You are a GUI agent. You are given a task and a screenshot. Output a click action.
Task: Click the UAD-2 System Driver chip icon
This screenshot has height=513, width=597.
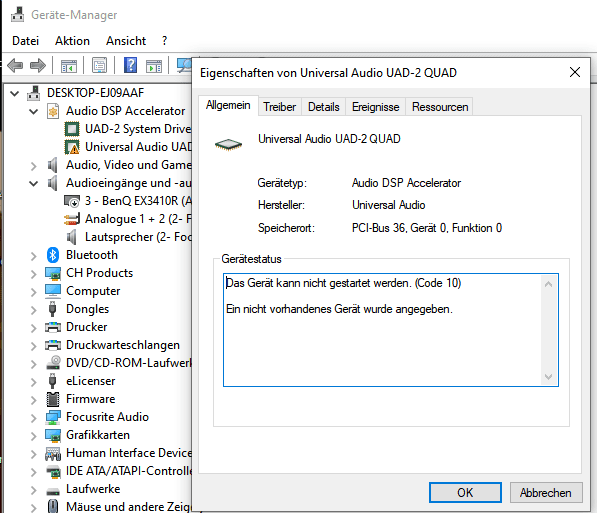click(x=72, y=129)
